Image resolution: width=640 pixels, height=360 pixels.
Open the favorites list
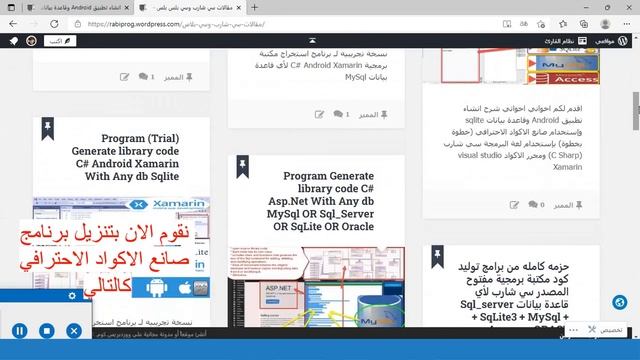pos(563,24)
